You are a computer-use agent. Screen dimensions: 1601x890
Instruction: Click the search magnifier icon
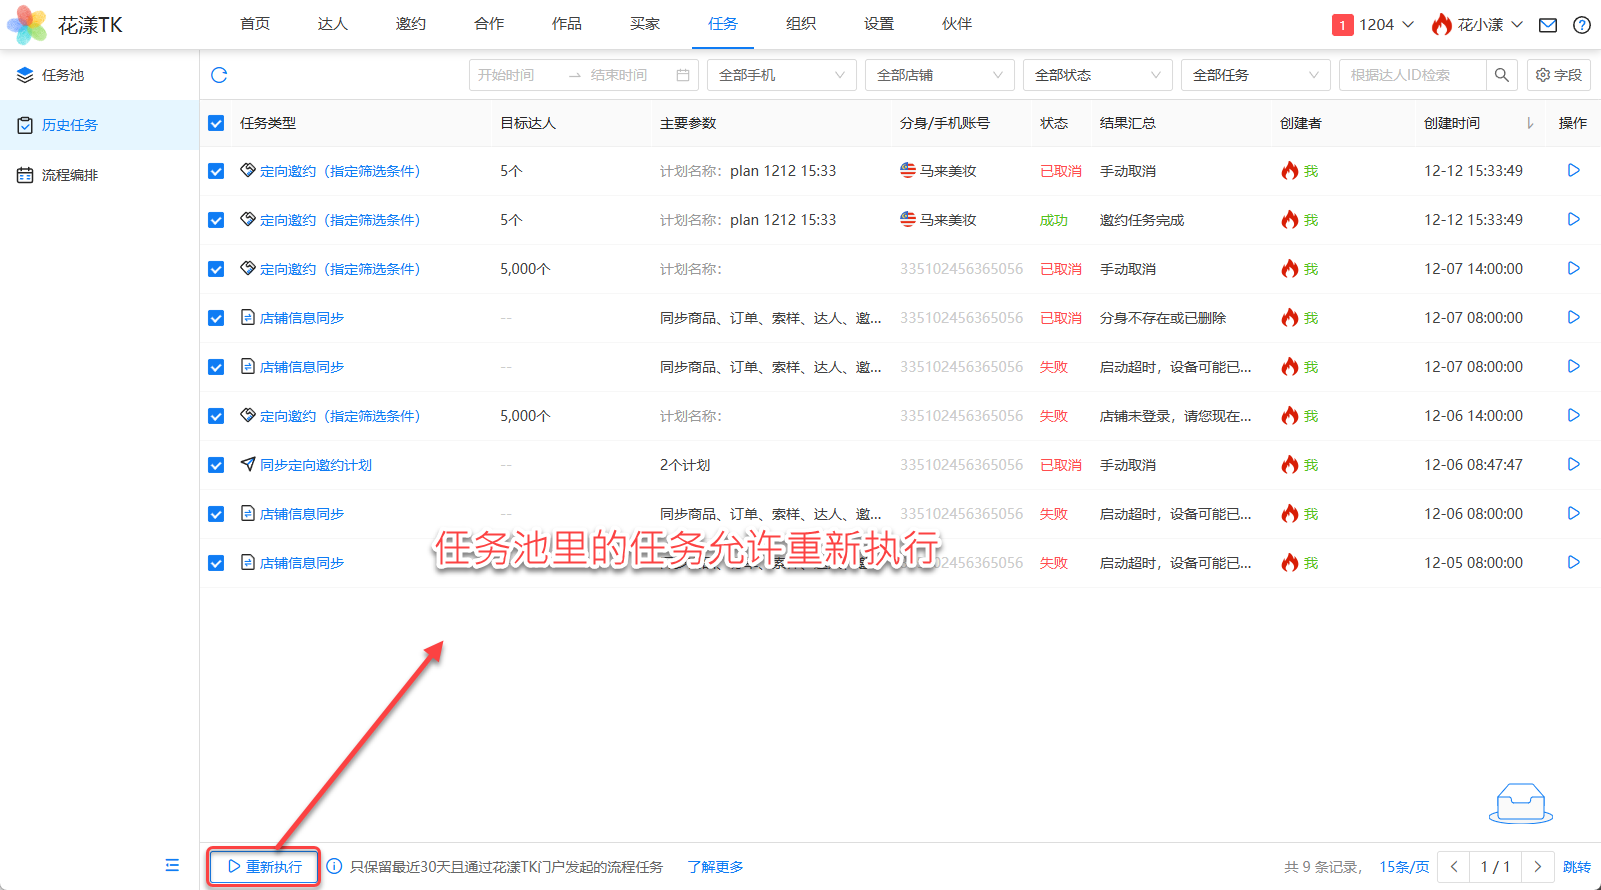[x=1501, y=75]
